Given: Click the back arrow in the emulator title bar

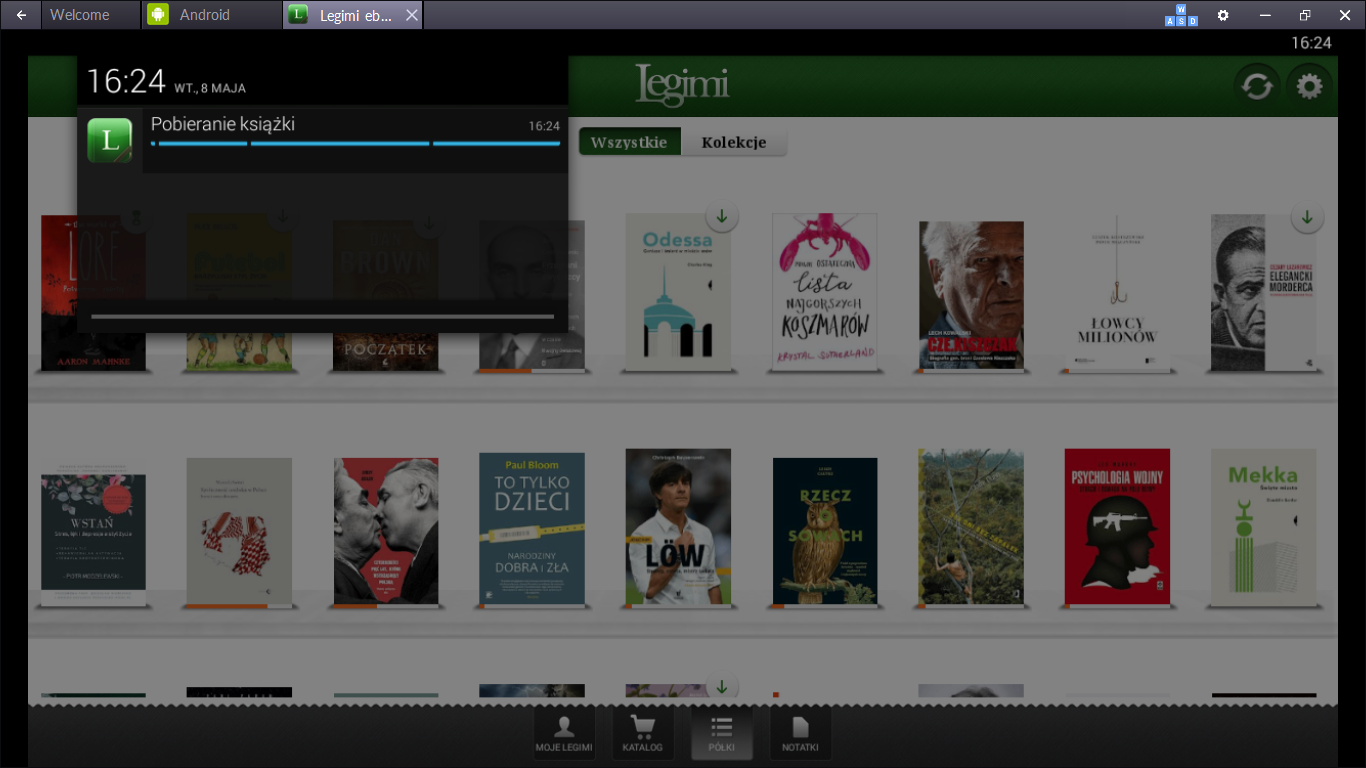Looking at the screenshot, I should click(21, 15).
